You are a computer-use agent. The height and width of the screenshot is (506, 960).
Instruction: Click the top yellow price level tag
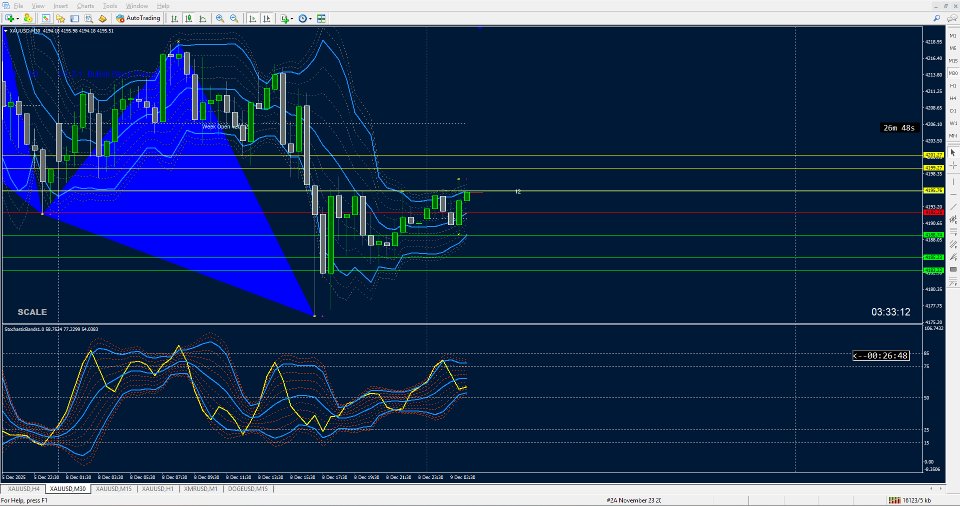pyautogui.click(x=933, y=156)
